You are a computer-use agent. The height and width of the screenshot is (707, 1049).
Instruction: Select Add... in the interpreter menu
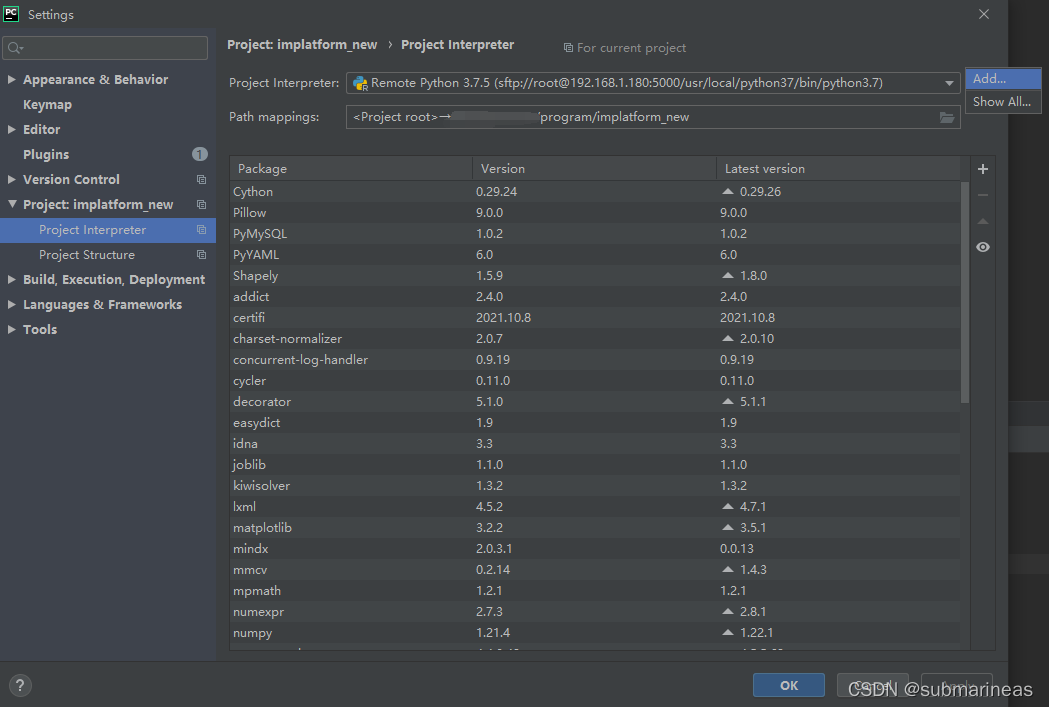[x=1003, y=79]
